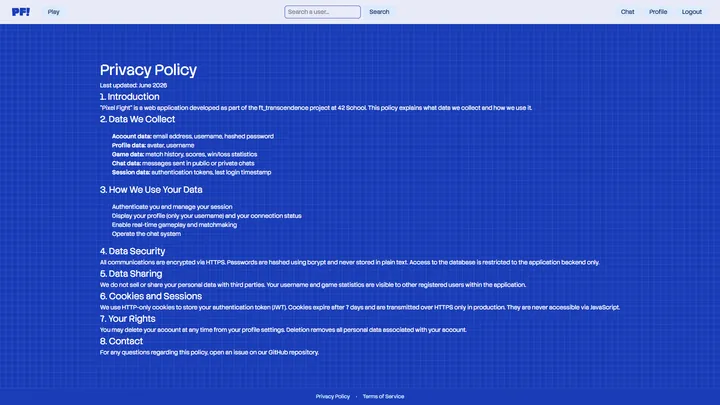720x405 pixels.
Task: Click the Chat data list item
Action: (x=183, y=163)
